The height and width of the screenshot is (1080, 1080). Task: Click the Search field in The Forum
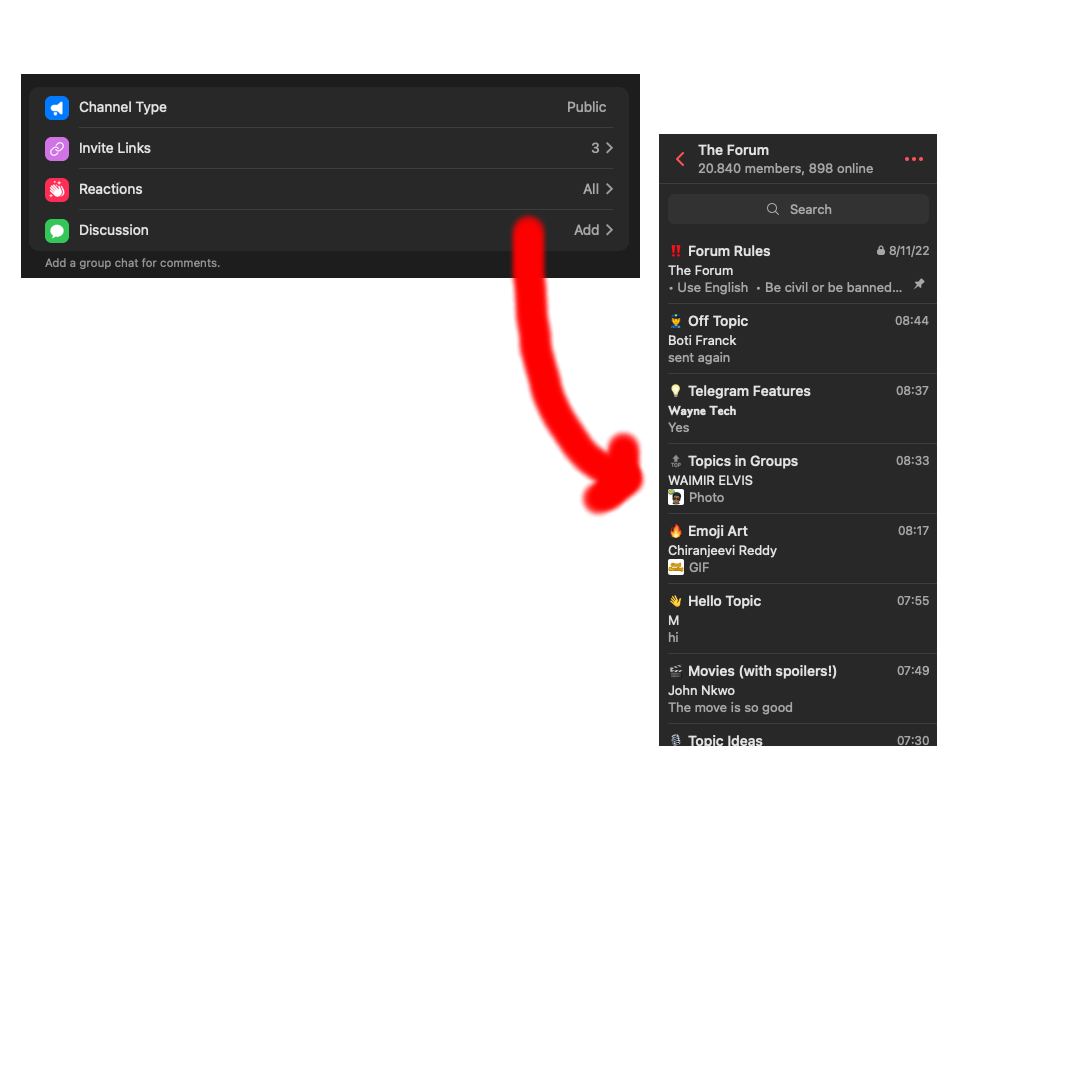coord(798,209)
